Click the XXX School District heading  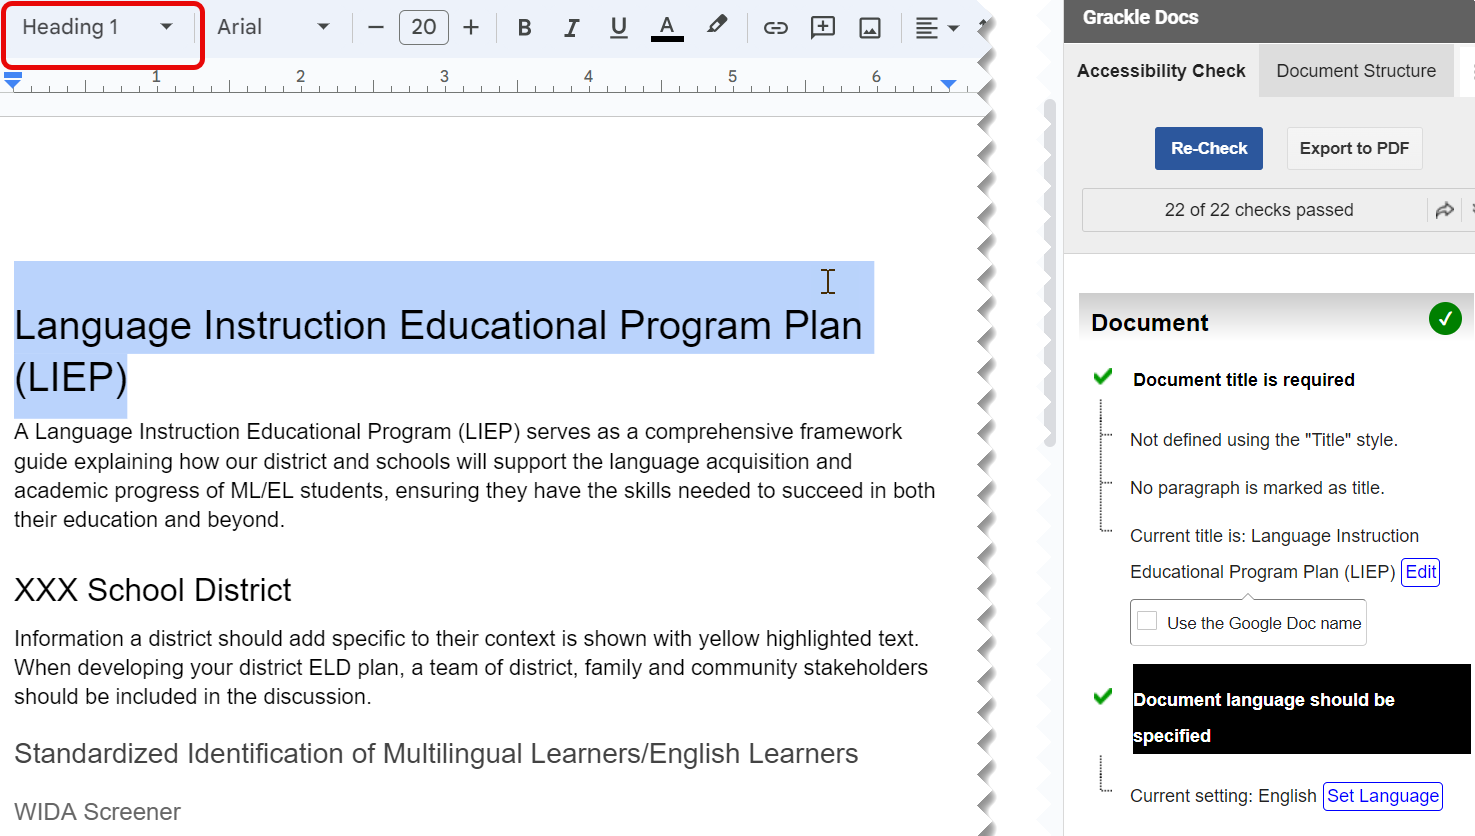tap(153, 590)
